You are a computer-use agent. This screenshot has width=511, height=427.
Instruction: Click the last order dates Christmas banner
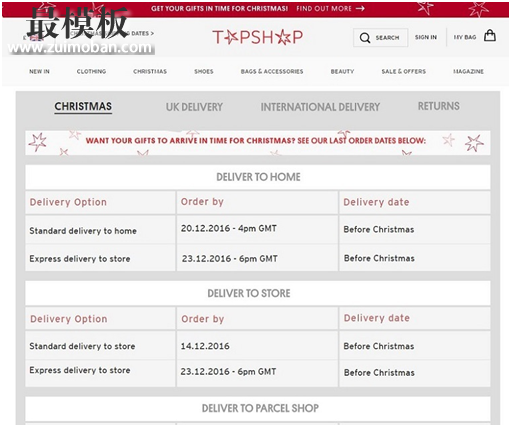pyautogui.click(x=258, y=143)
